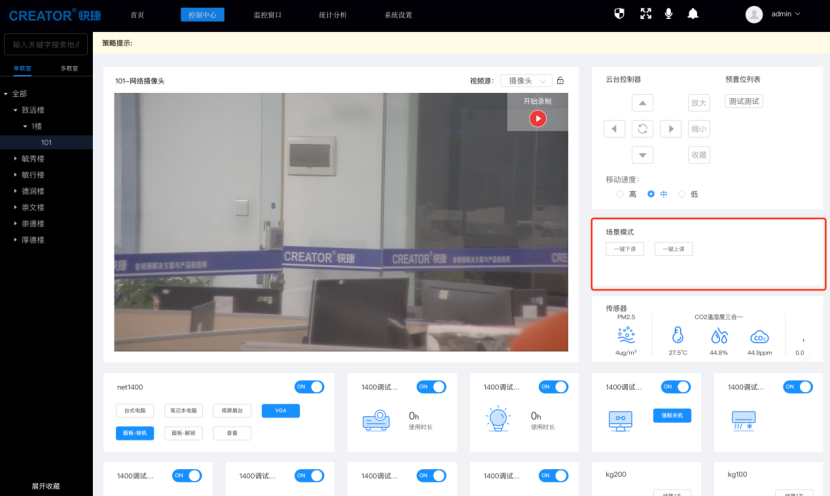Screen dimensions: 830x496
Task: Click the classroom search input field
Action: tap(46, 45)
